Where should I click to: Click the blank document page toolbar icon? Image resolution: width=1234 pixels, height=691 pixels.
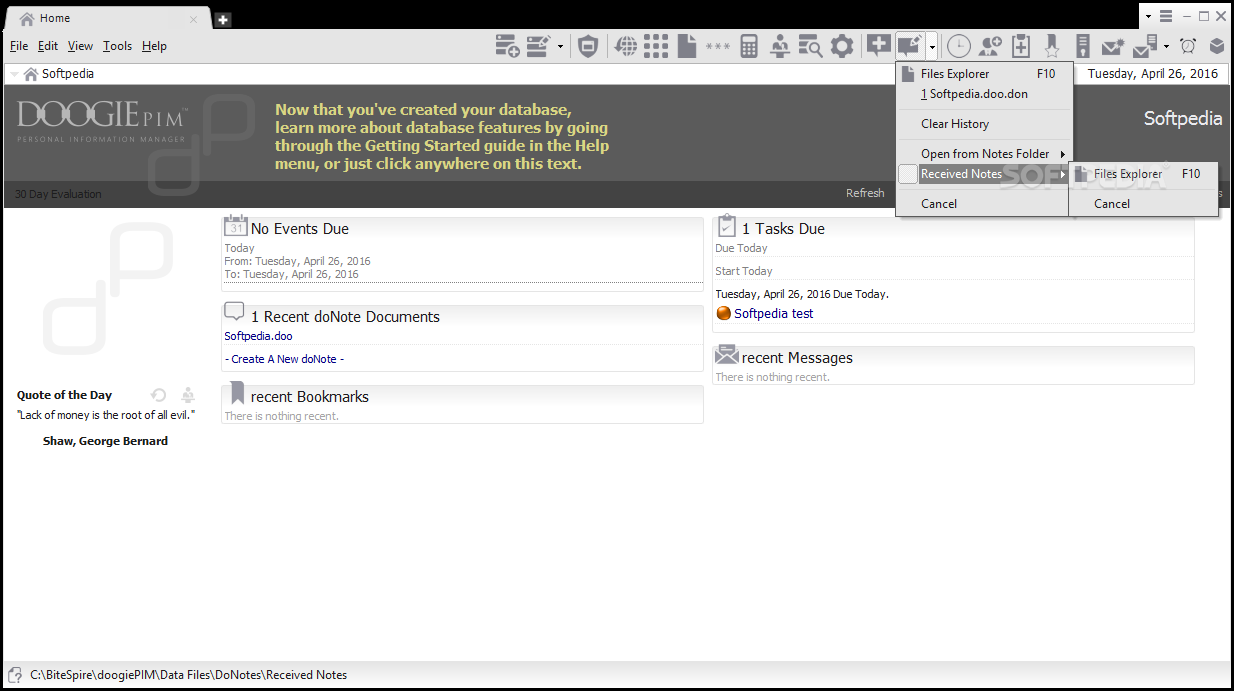pyautogui.click(x=687, y=46)
